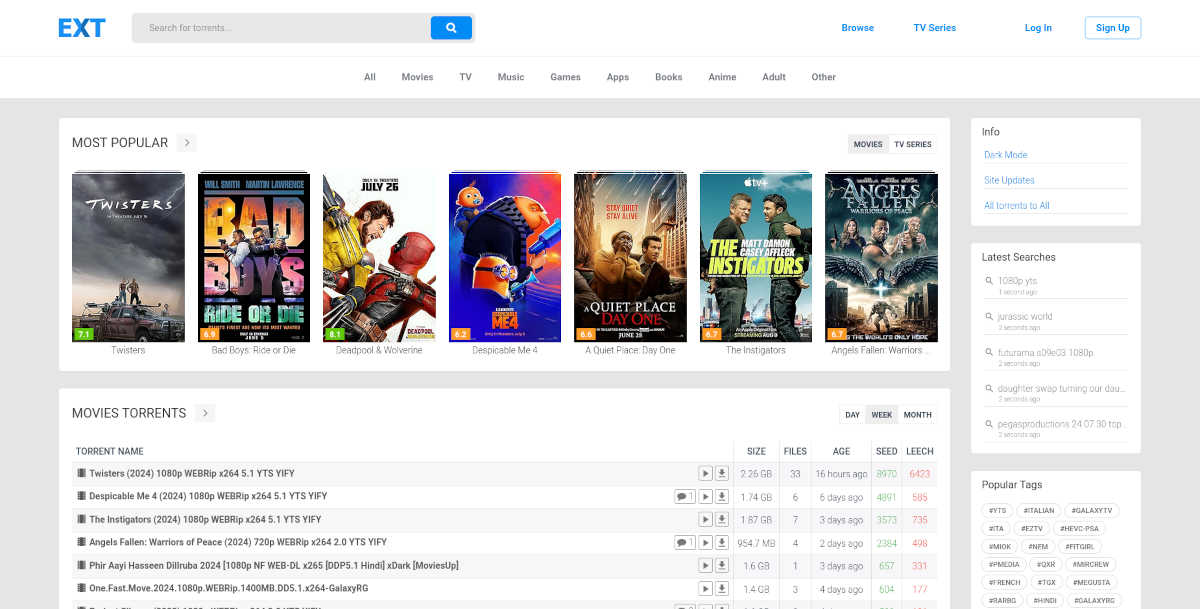Download the Angels Fallen torrent
Image resolution: width=1200 pixels, height=609 pixels.
722,543
